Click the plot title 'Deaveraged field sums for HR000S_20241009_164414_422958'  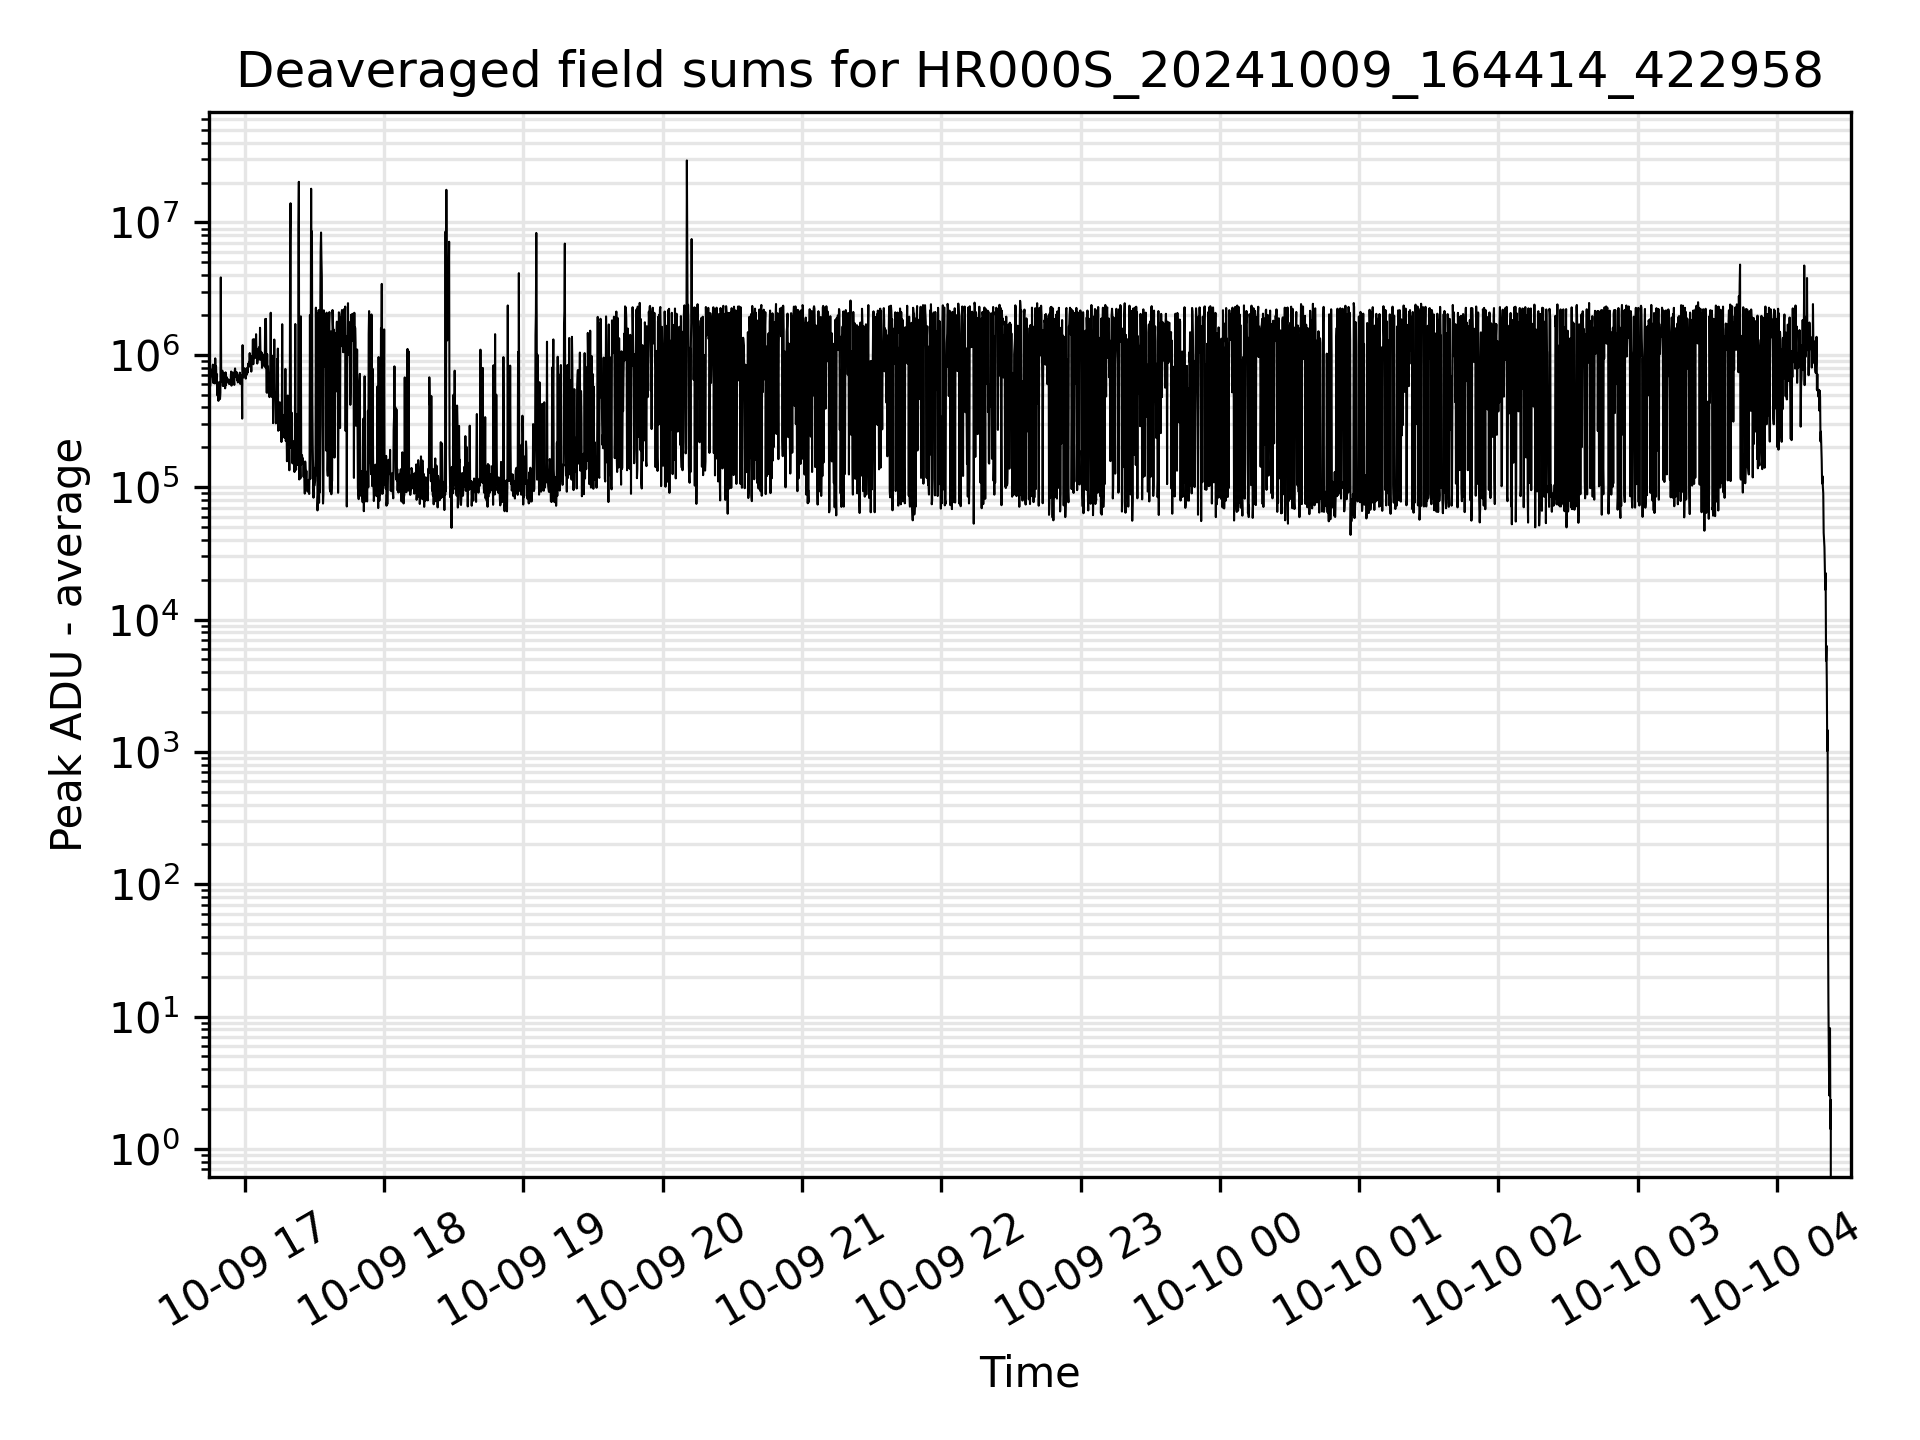click(1029, 71)
